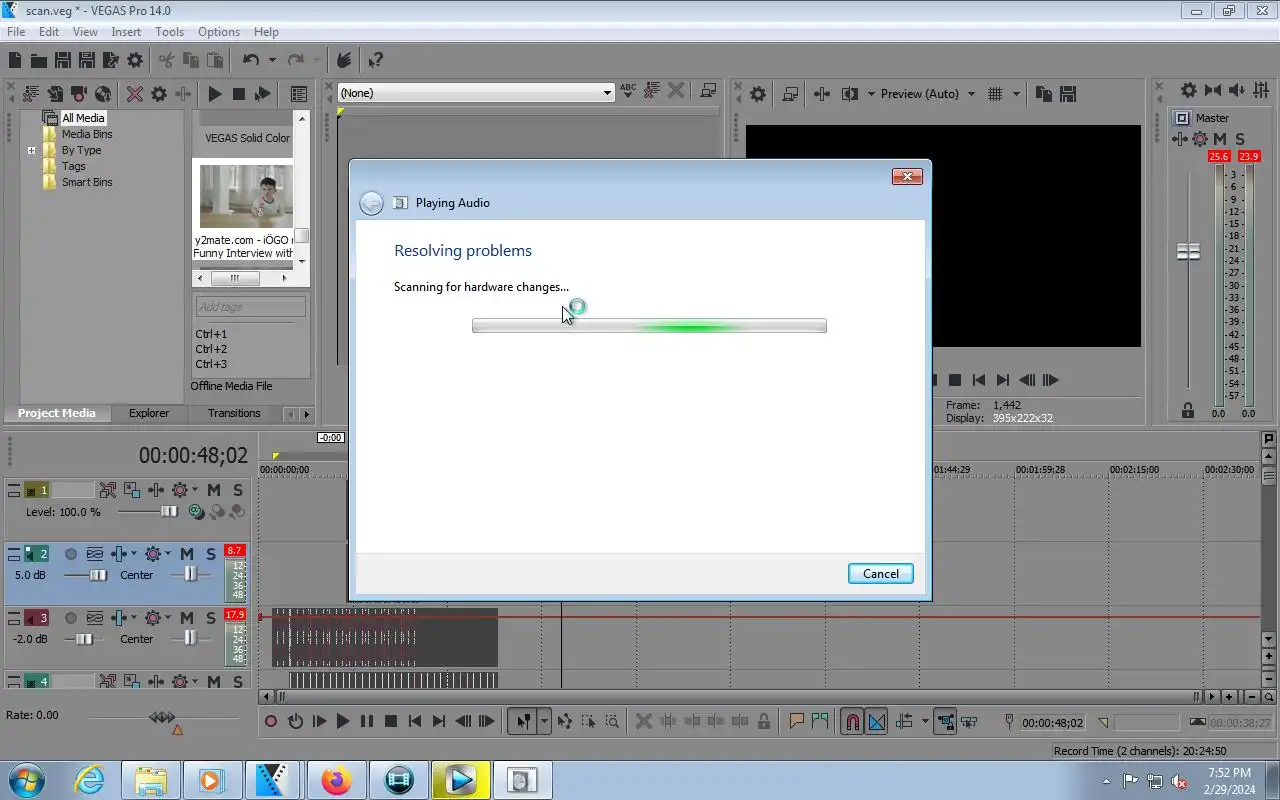The width and height of the screenshot is (1280, 800).
Task: Open the File menu
Action: [x=16, y=32]
